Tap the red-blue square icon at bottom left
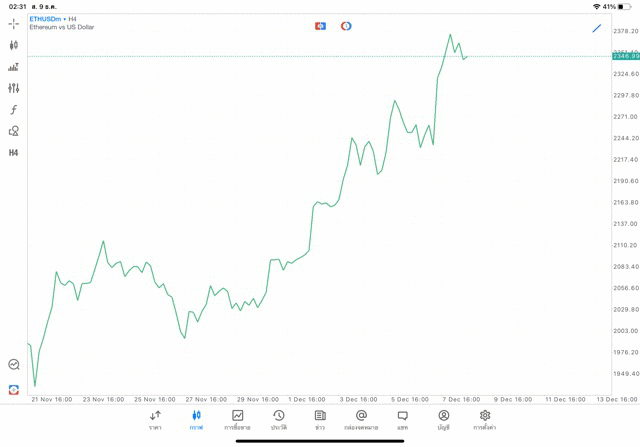The image size is (640, 447). tap(14, 389)
